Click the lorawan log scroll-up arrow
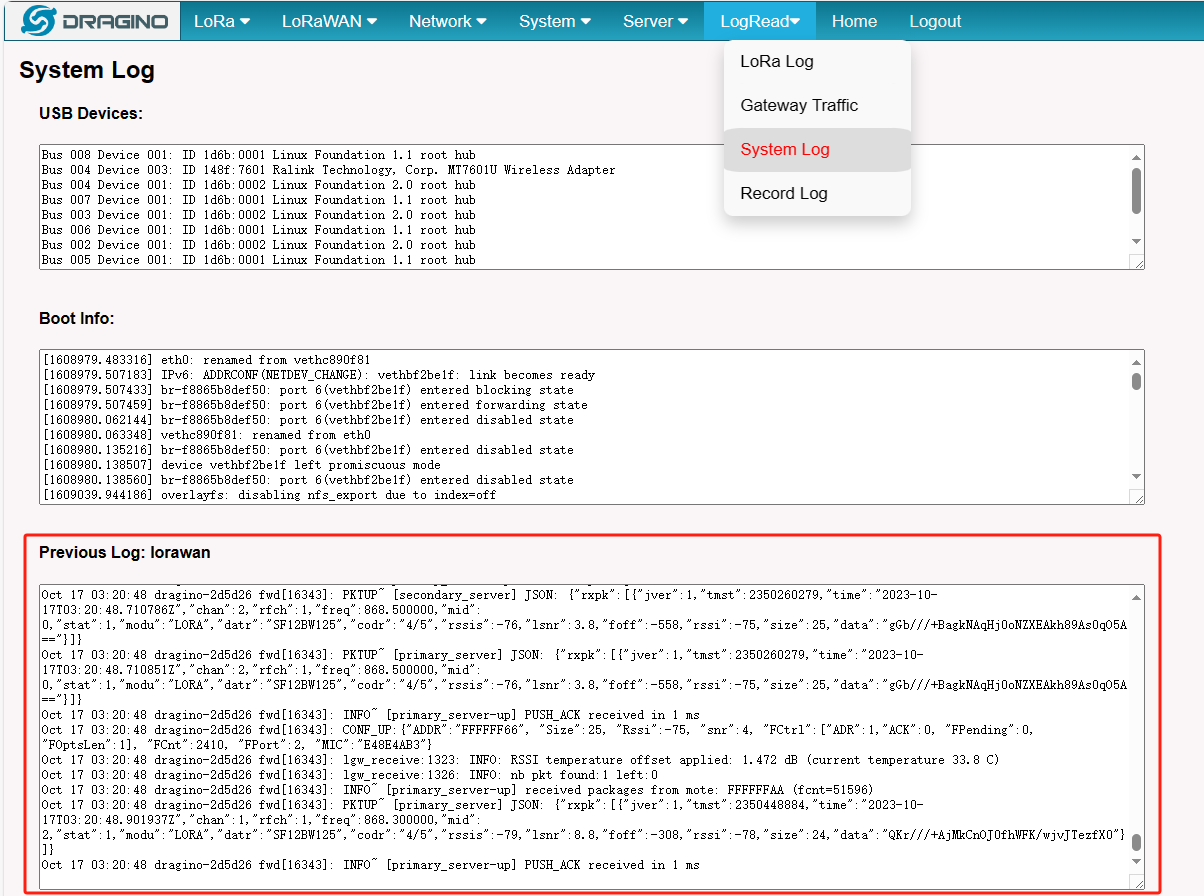The width and height of the screenshot is (1204, 896). click(x=1136, y=597)
